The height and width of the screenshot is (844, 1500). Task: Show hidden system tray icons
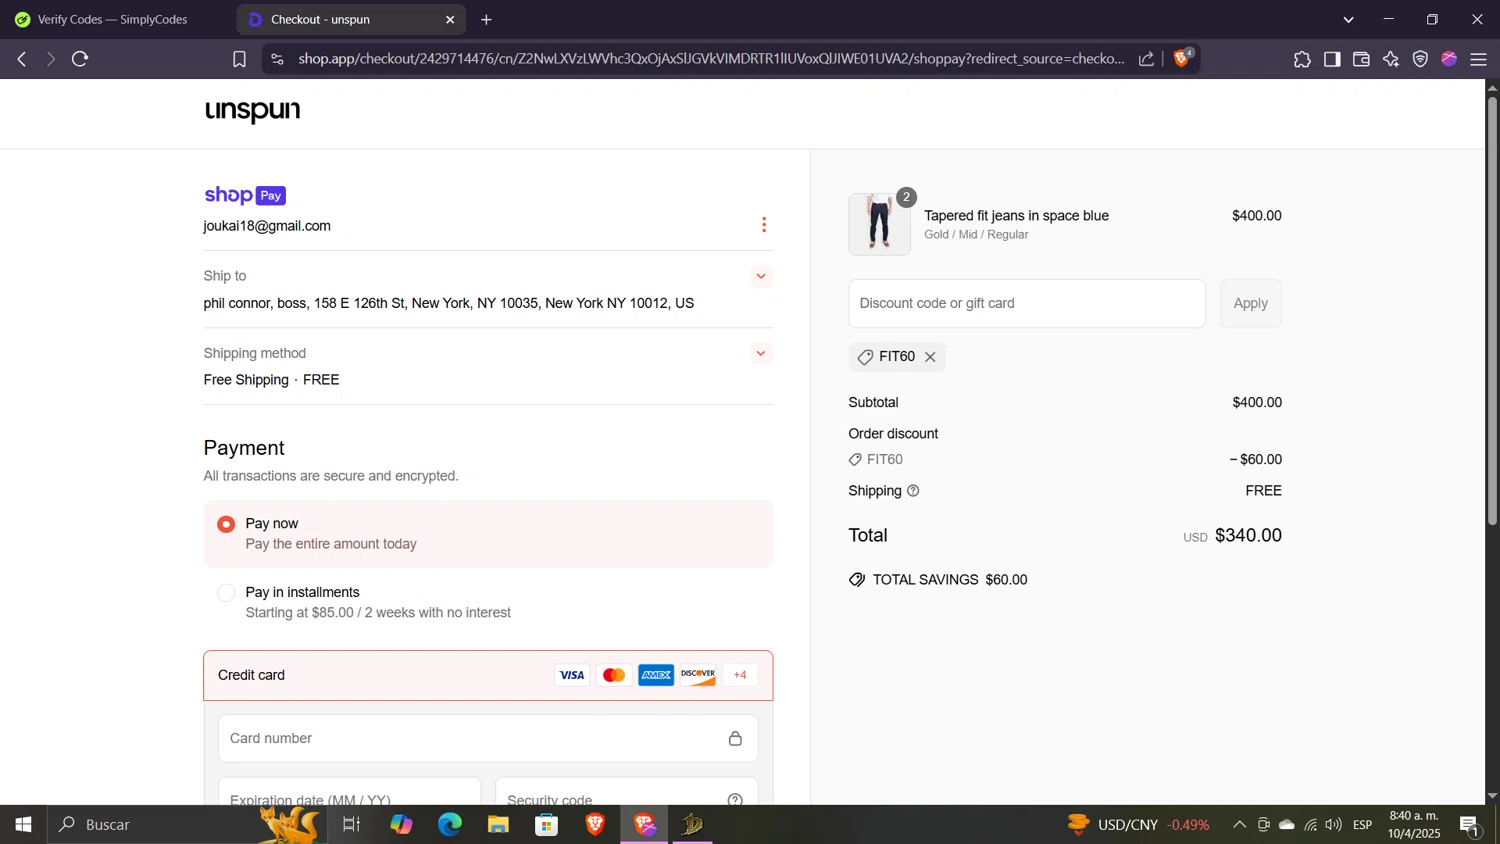point(1239,825)
